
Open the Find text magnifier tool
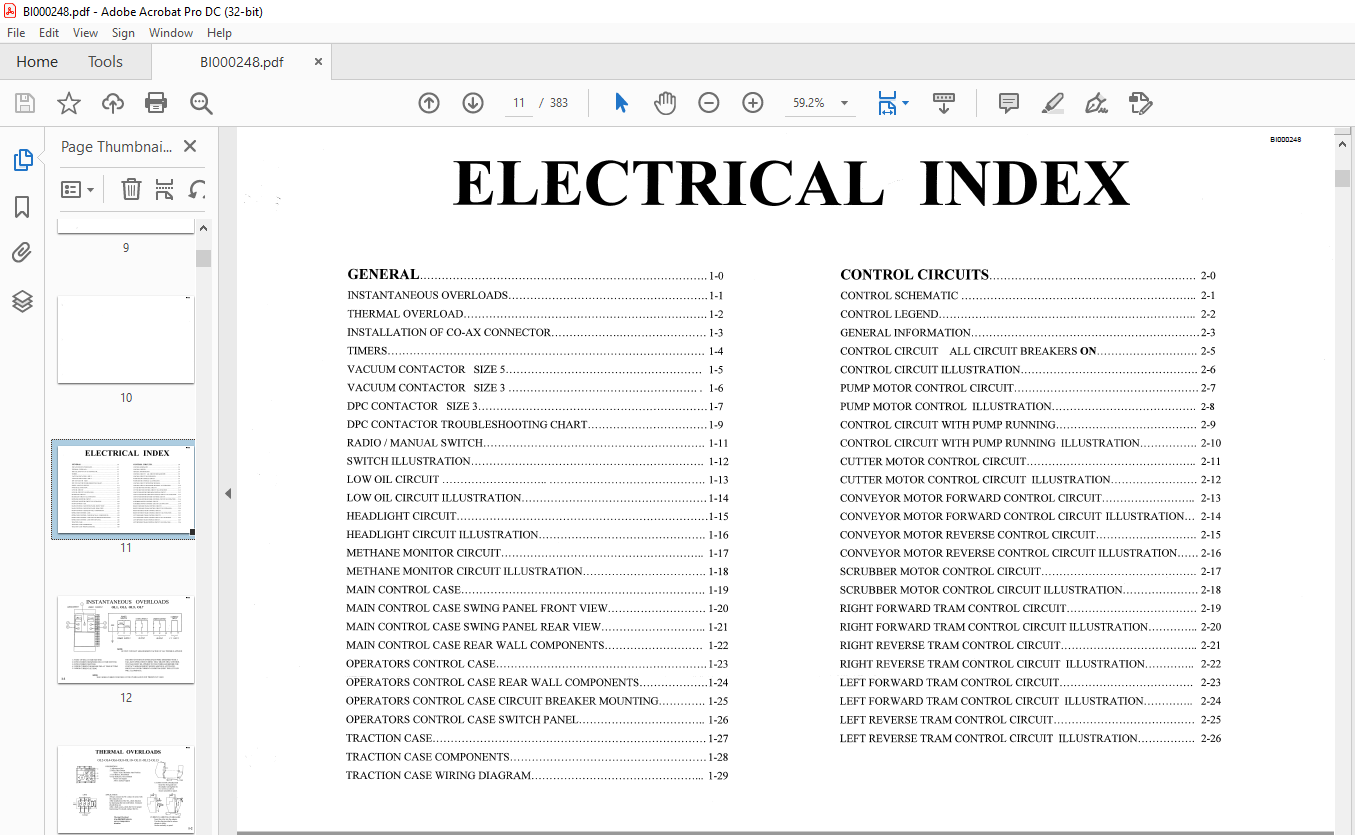201,103
